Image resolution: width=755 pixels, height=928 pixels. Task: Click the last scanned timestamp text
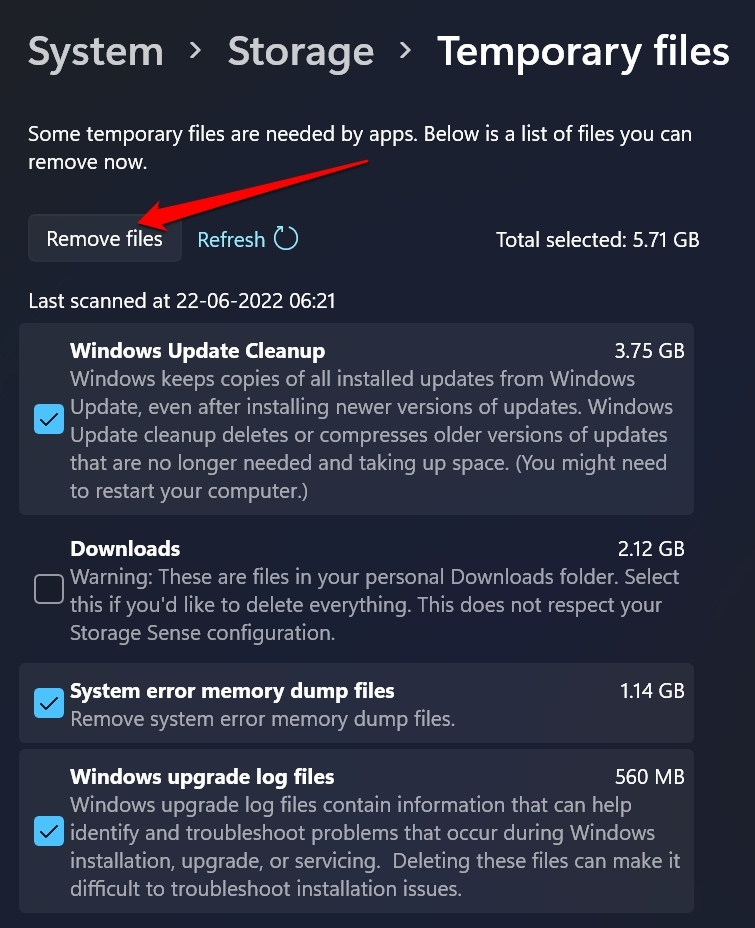[181, 300]
